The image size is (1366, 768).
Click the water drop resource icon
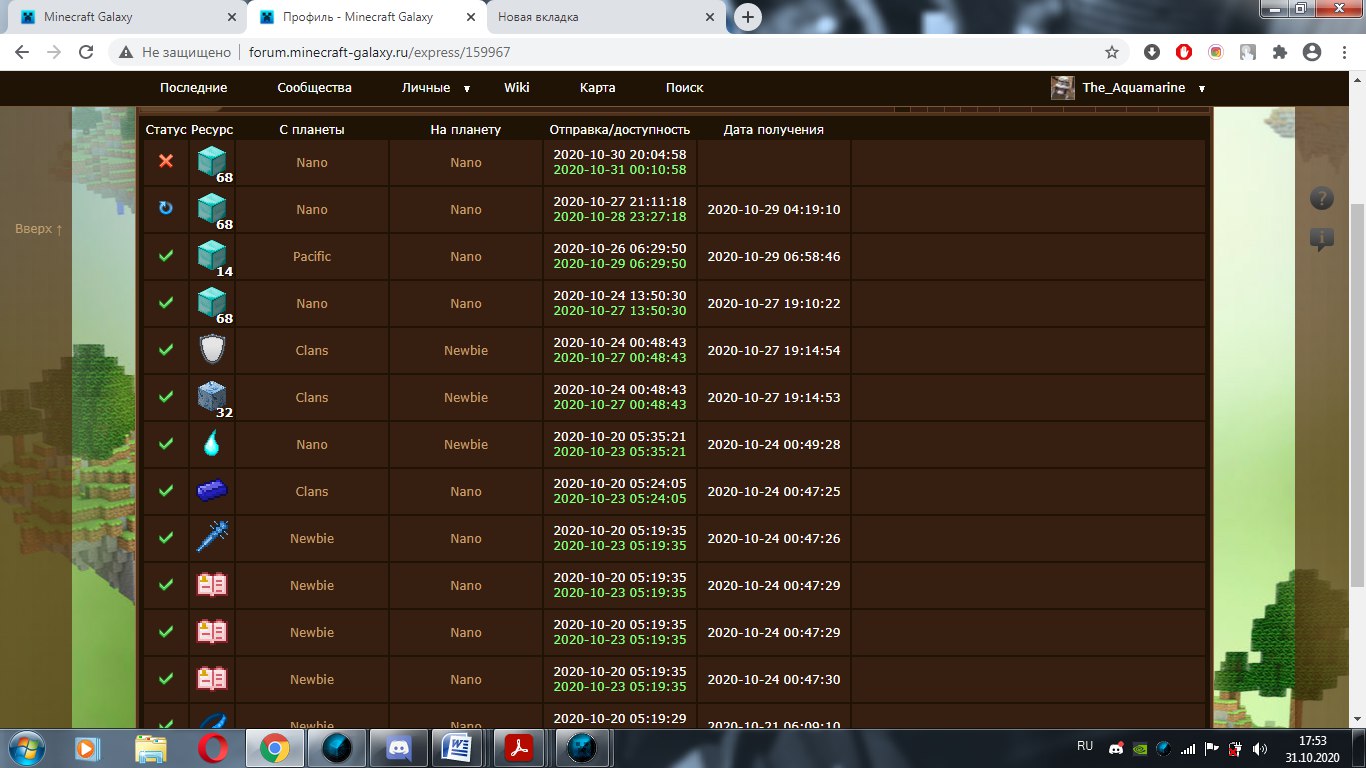(x=212, y=444)
